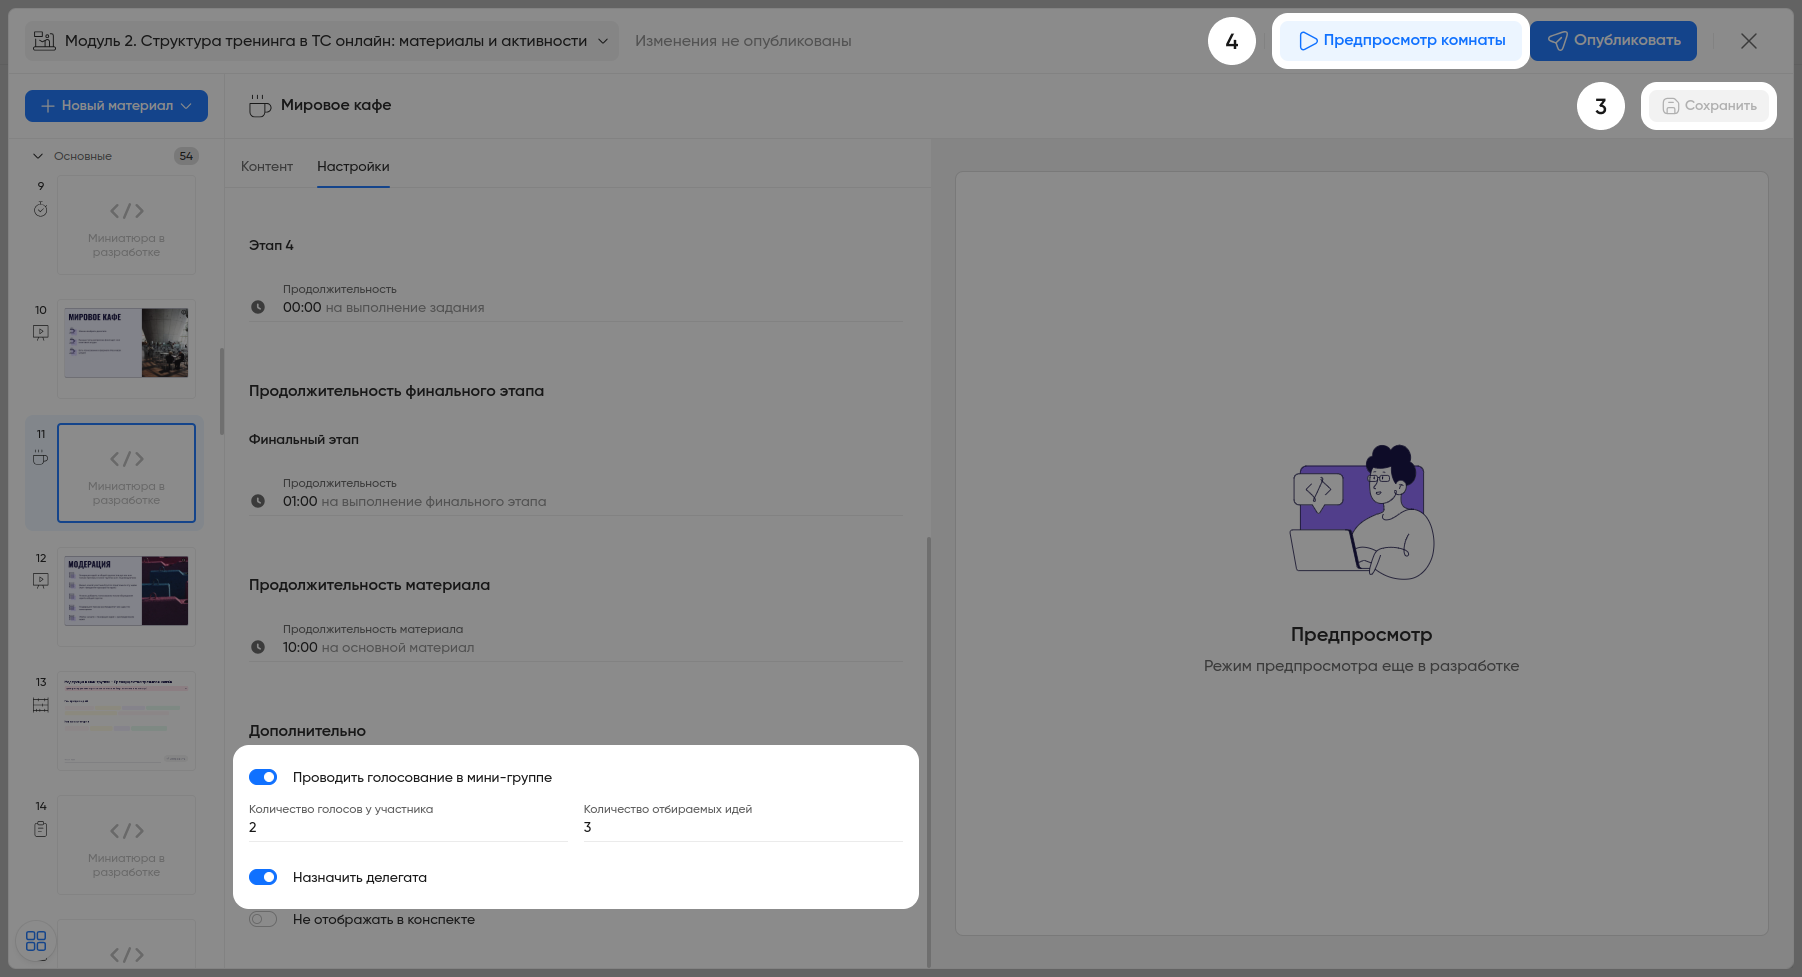Click presentation icon next to slide 10
The width and height of the screenshot is (1802, 977).
click(41, 332)
